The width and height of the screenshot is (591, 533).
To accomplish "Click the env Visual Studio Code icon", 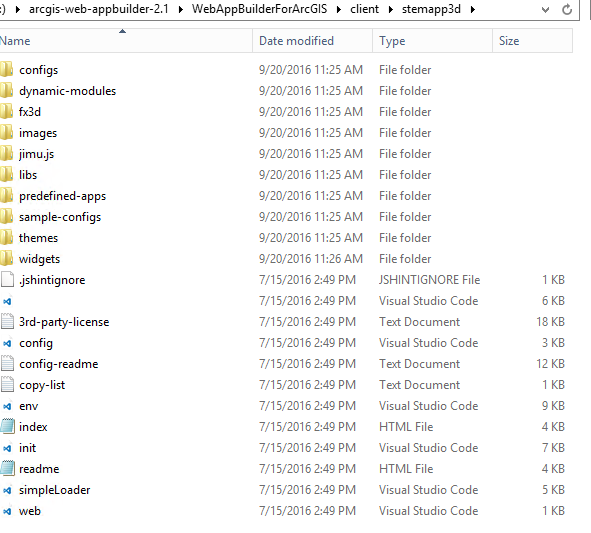I will (x=7, y=406).
